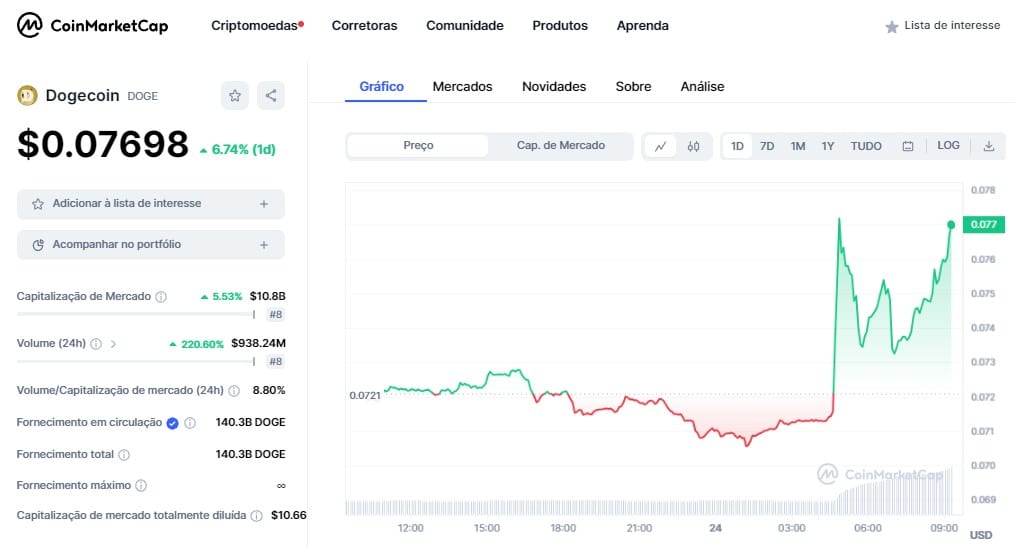
Task: Open Produtos menu
Action: coord(560,26)
